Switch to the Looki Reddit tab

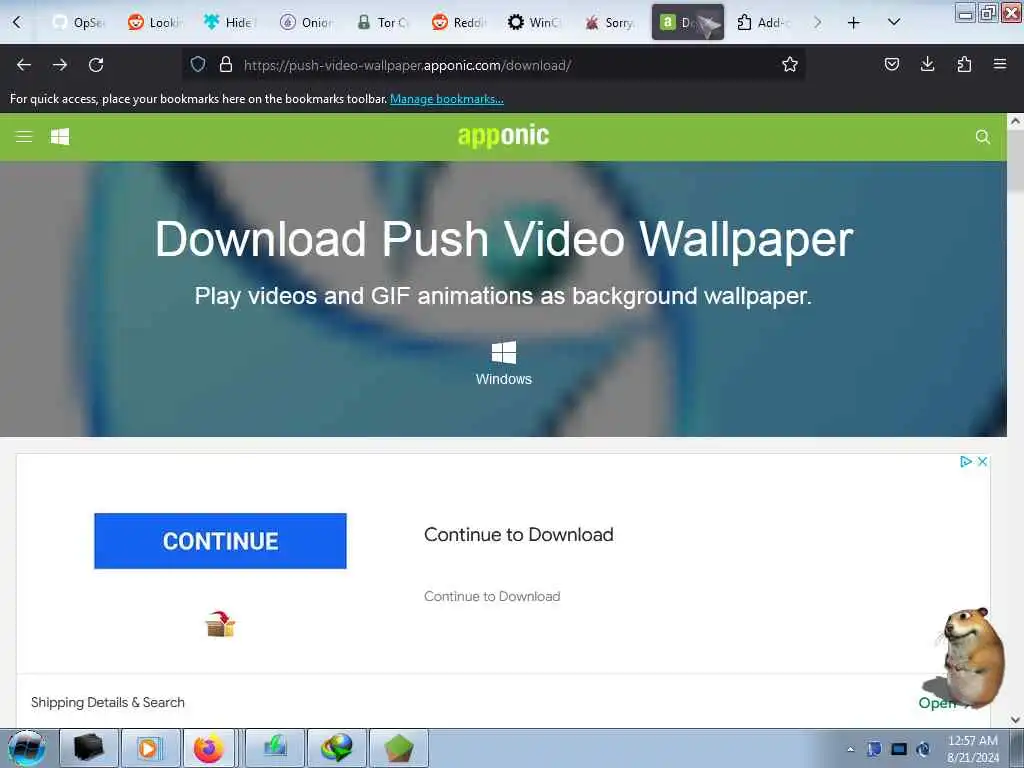tap(154, 23)
